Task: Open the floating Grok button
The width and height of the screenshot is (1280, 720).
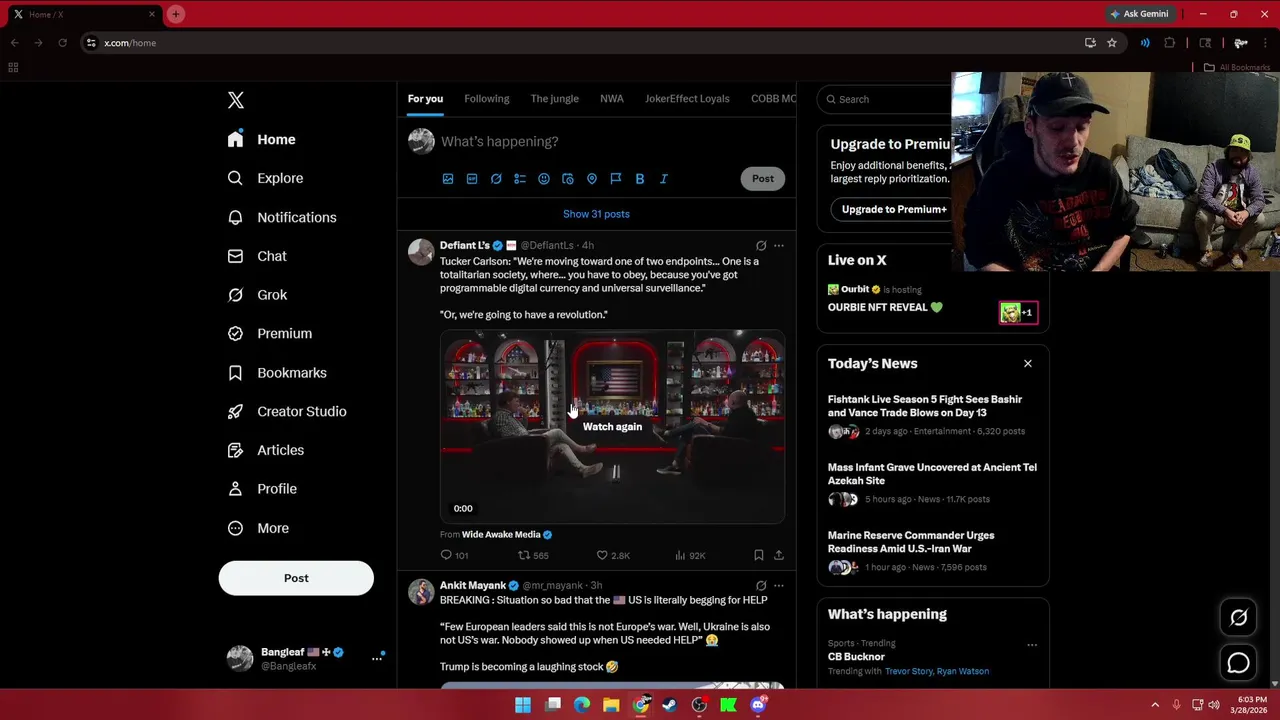Action: [1239, 618]
